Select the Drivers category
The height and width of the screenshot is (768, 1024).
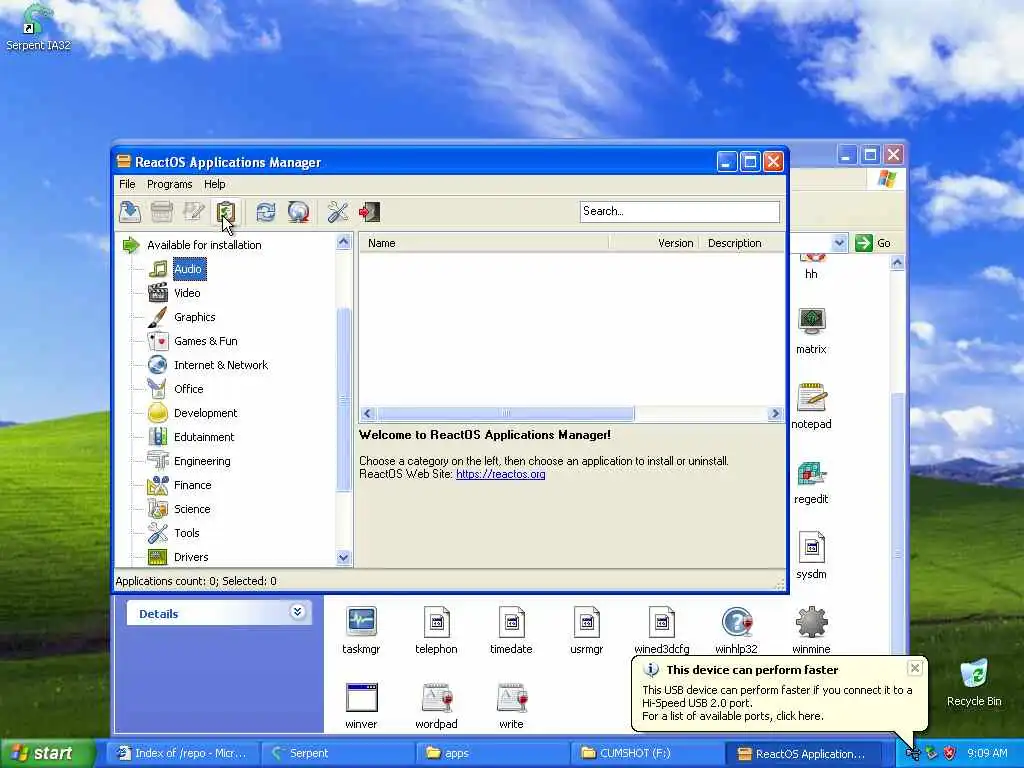pyautogui.click(x=191, y=557)
